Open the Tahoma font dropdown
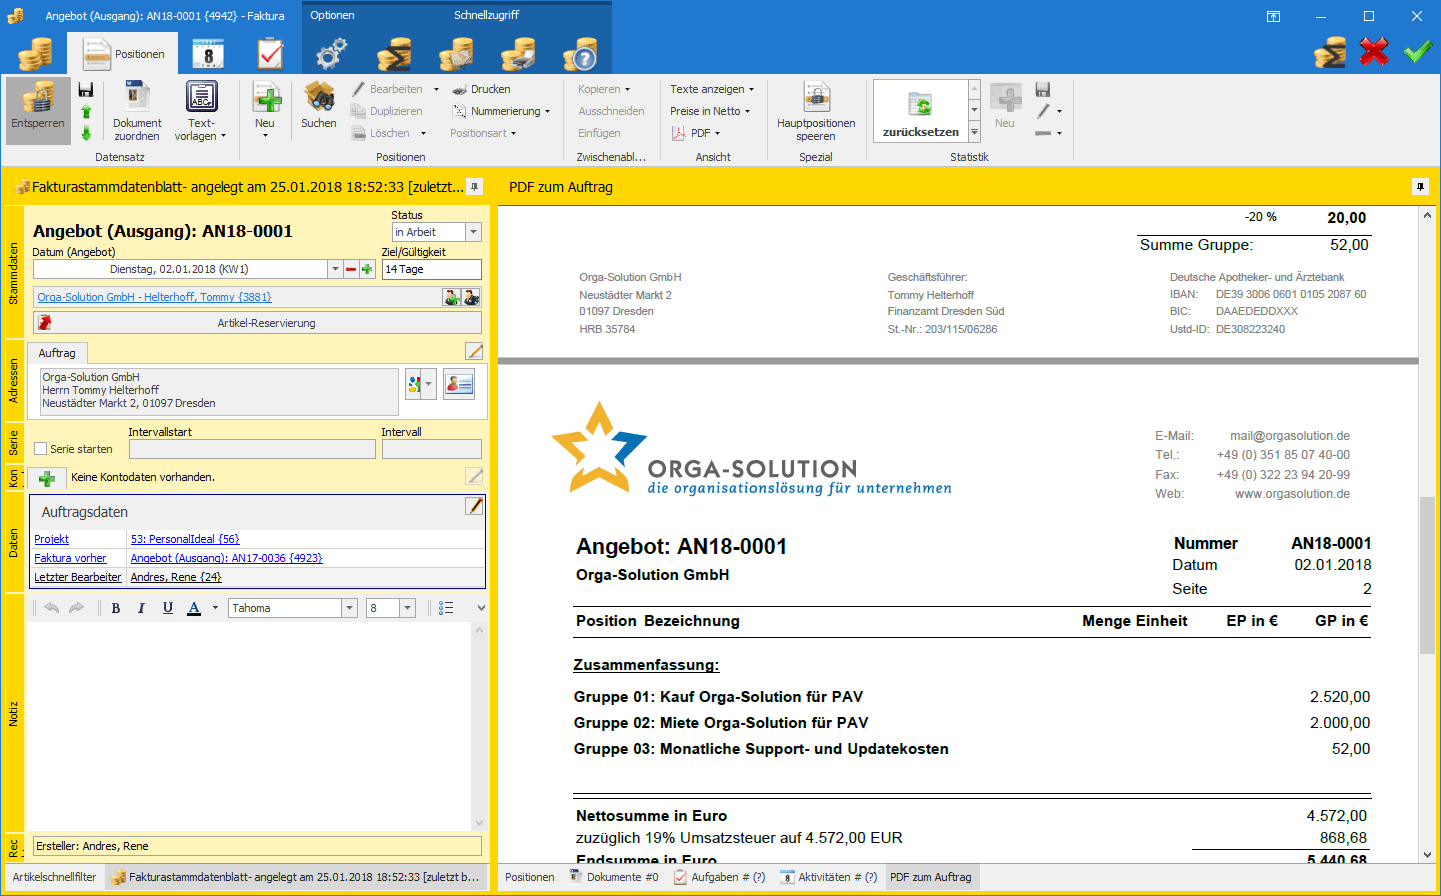The image size is (1441, 896). [x=349, y=608]
